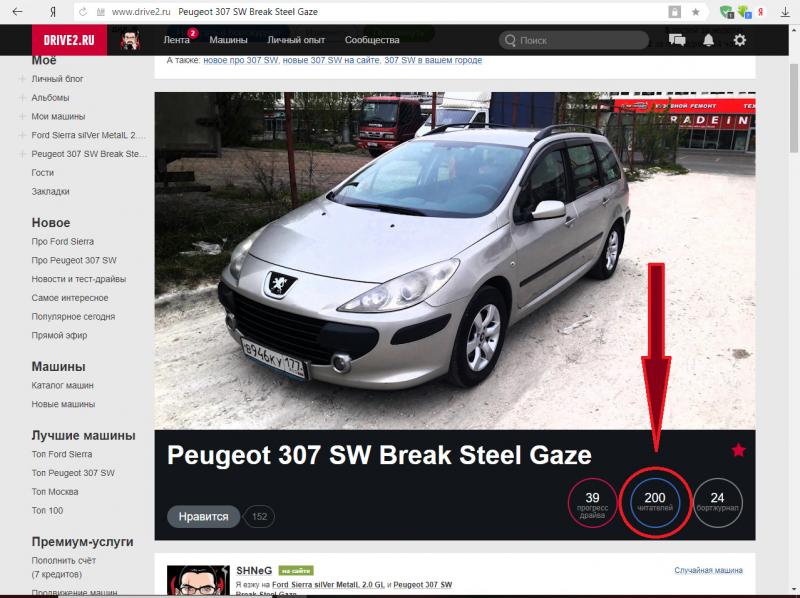Open the messages chat icon
This screenshot has height=598, width=800.
pyautogui.click(x=677, y=40)
